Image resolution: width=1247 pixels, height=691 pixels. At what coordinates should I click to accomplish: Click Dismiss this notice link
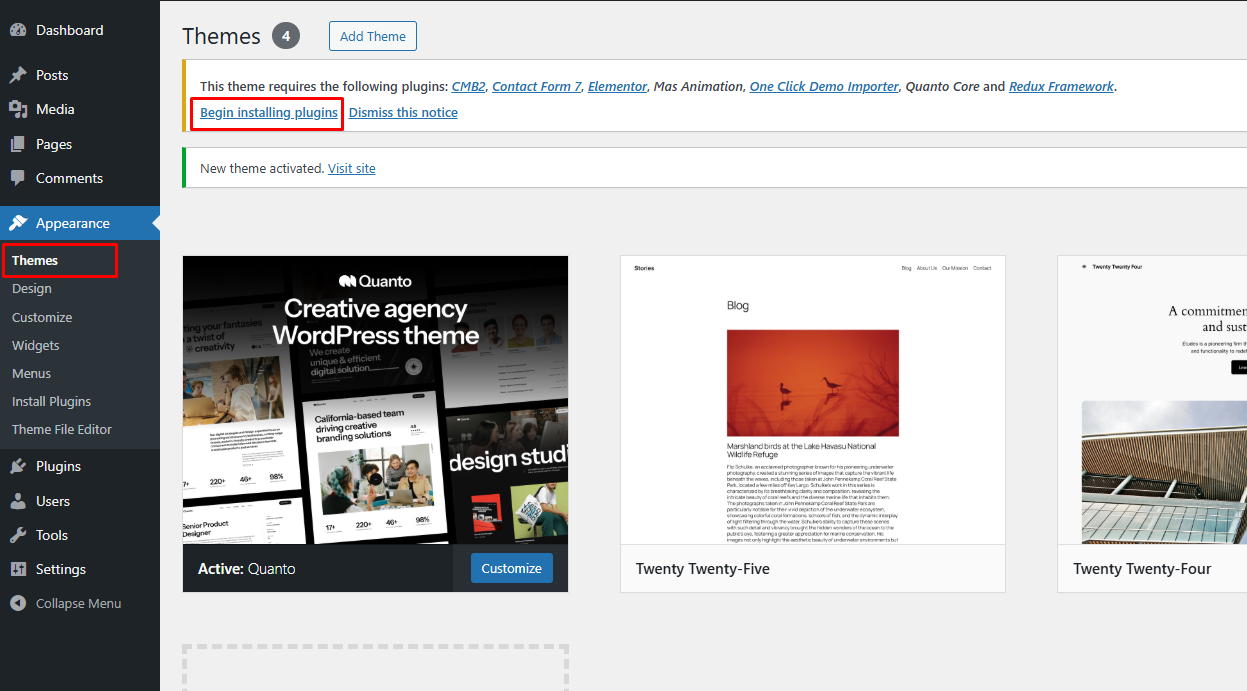[403, 112]
